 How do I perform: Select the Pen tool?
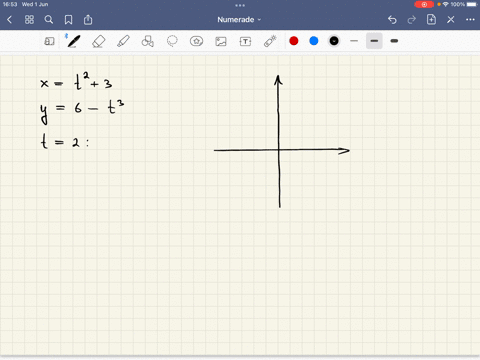point(74,41)
